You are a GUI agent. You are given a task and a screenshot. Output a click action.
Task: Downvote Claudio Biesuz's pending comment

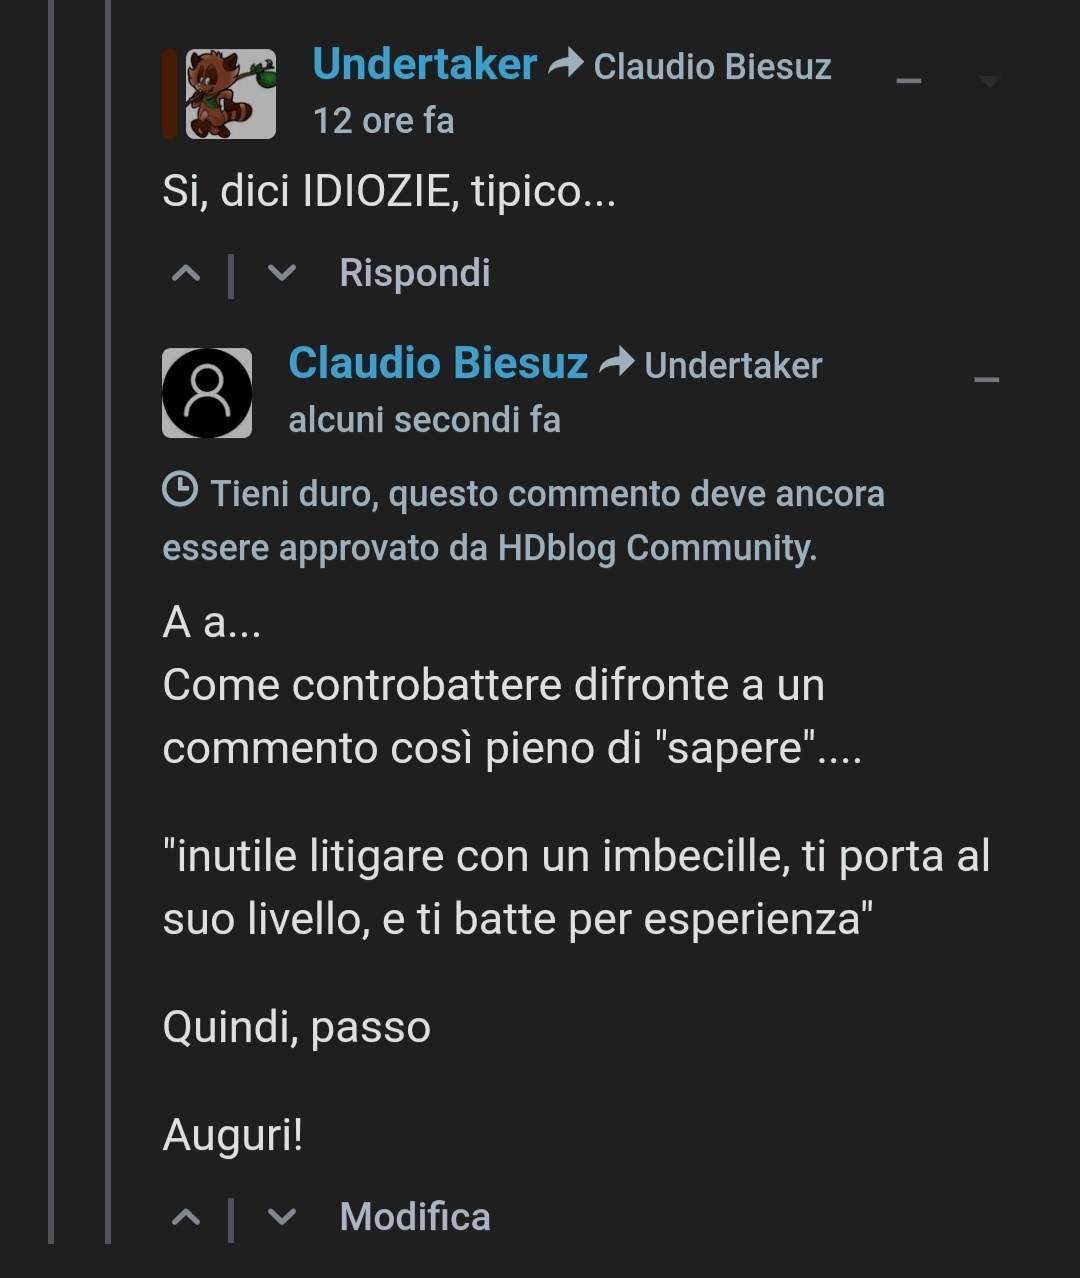click(282, 1217)
